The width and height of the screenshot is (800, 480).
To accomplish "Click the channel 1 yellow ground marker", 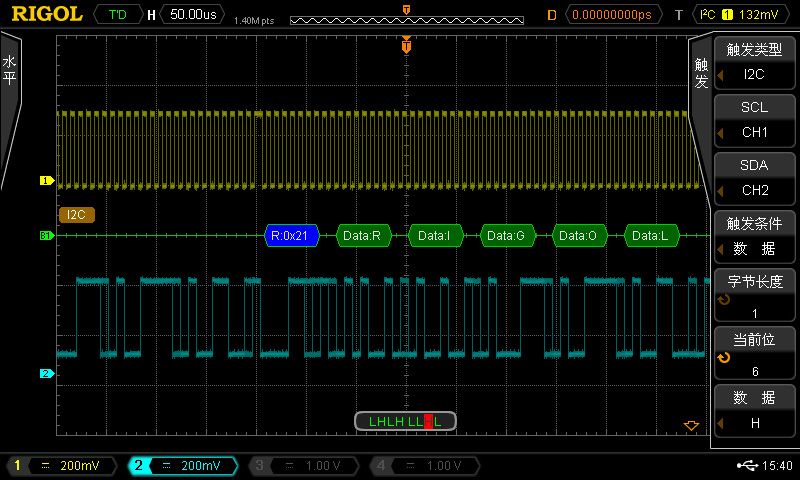I will [45, 181].
